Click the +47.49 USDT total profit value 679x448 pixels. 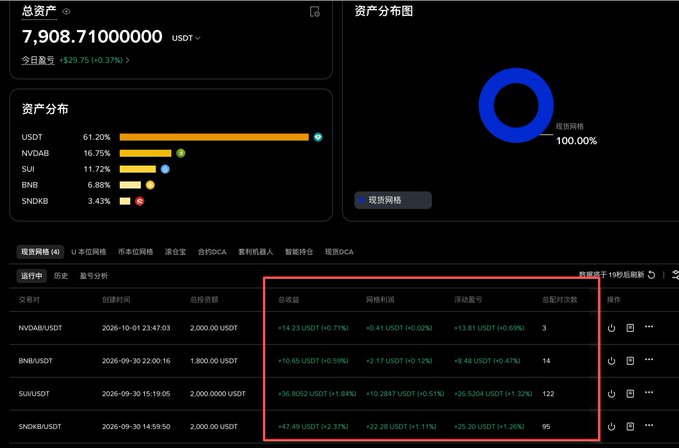coord(313,427)
